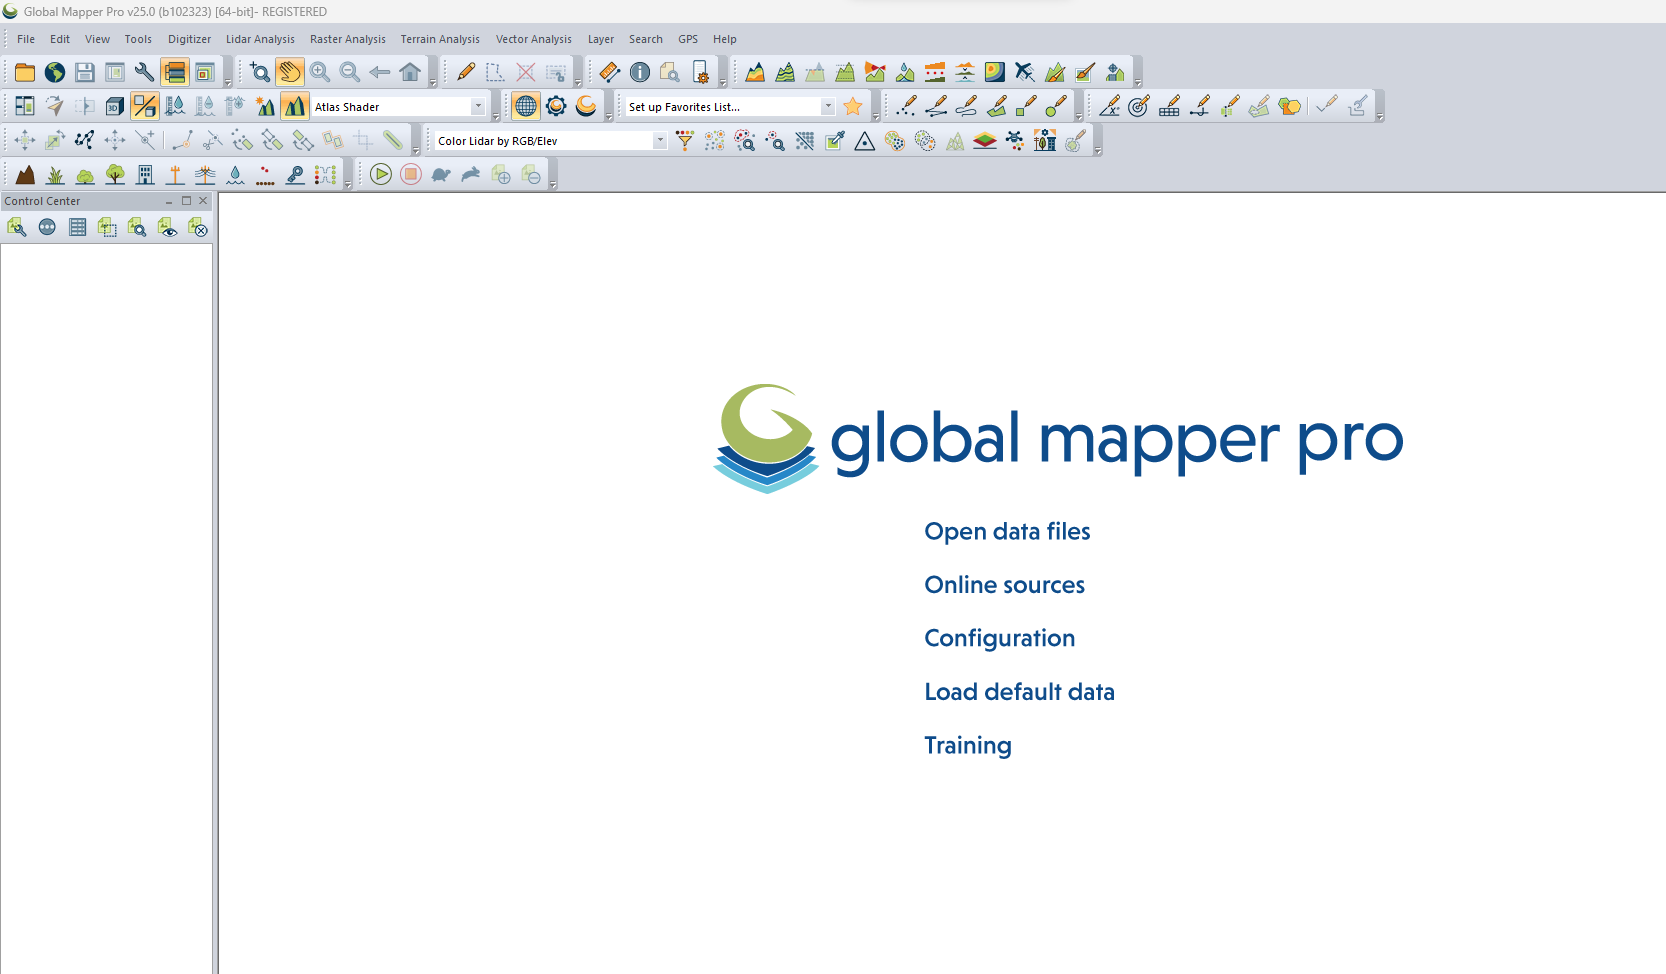The height and width of the screenshot is (974, 1666).
Task: Click the Measure tool ruler icon
Action: (x=610, y=72)
